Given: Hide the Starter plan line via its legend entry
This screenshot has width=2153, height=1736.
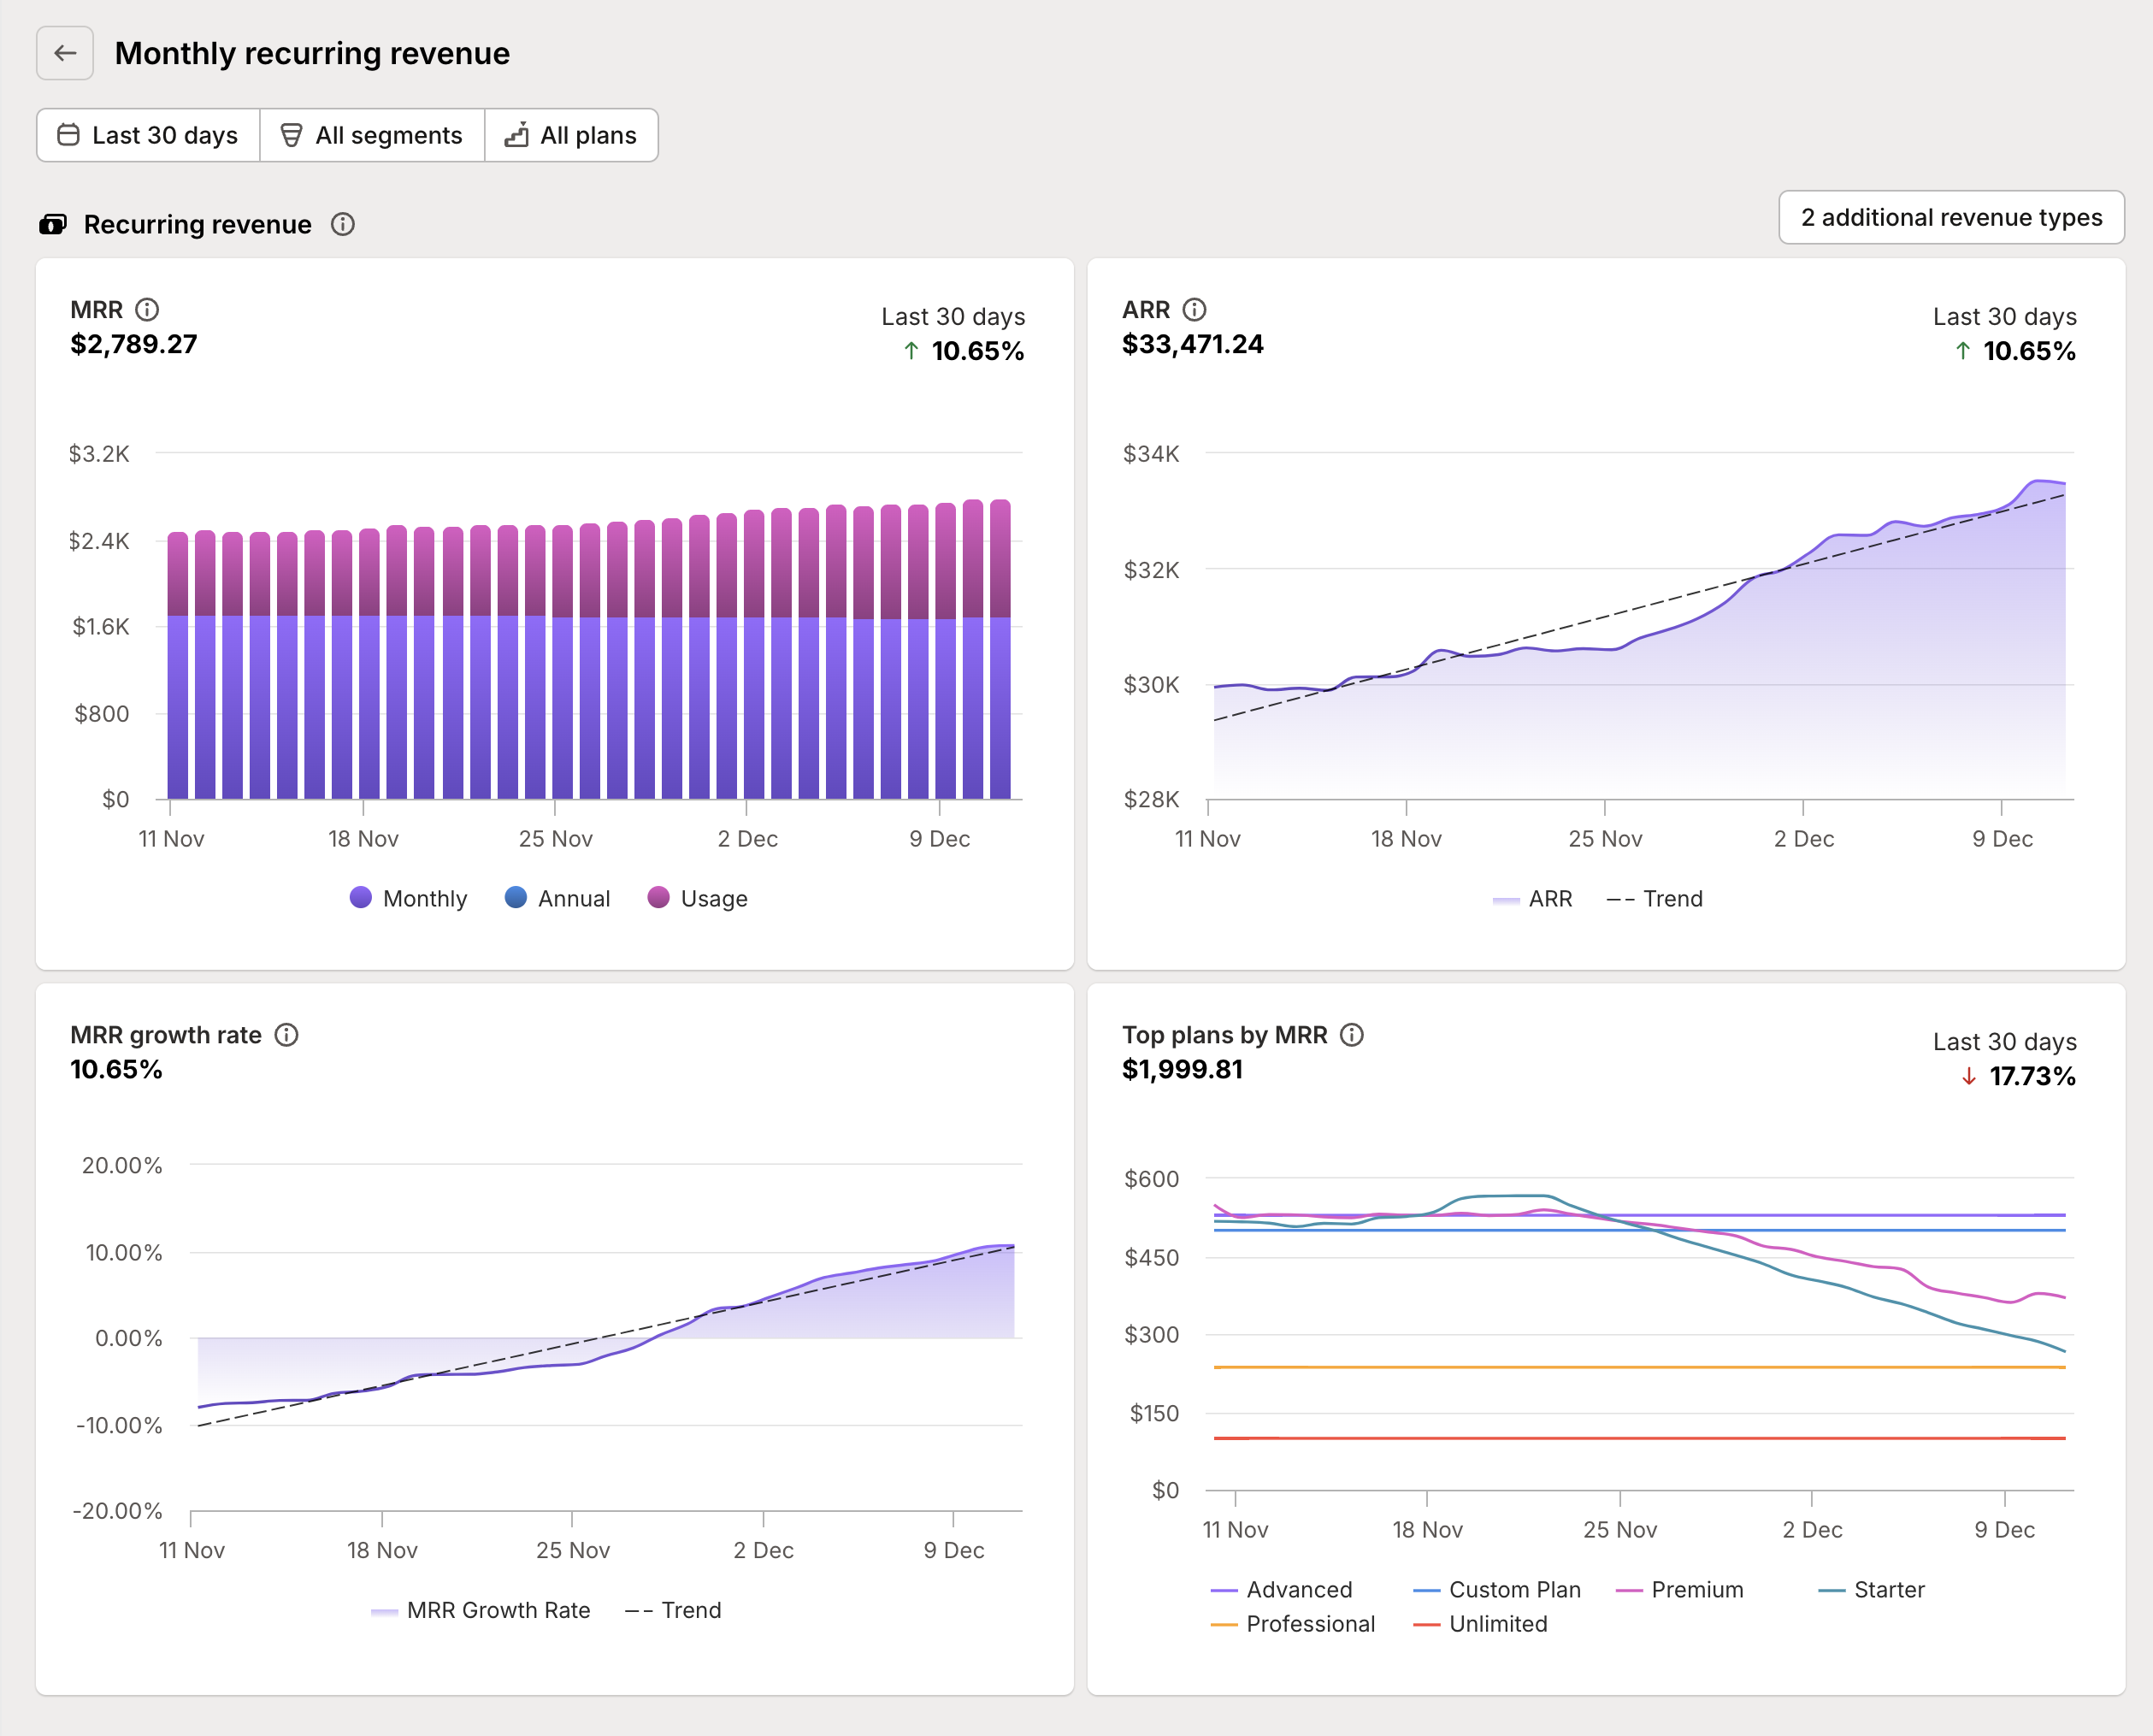Looking at the screenshot, I should tap(1873, 1589).
